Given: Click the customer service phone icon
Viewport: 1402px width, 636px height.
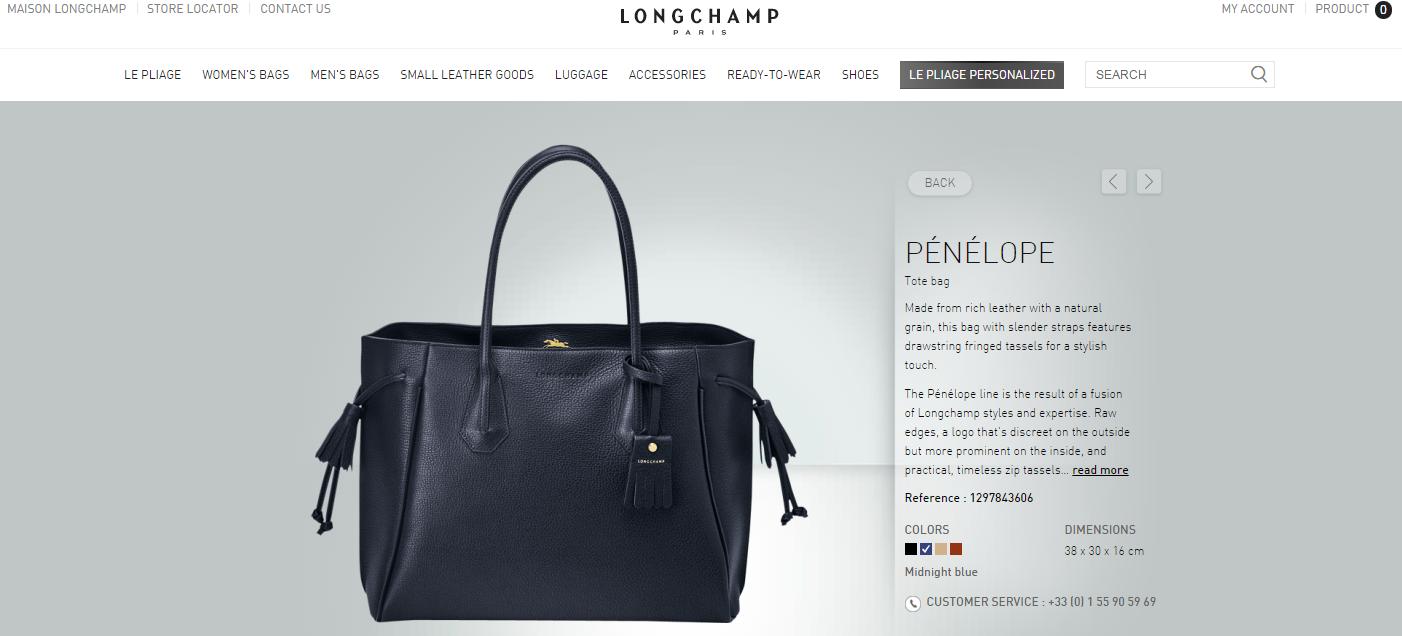Looking at the screenshot, I should point(913,603).
